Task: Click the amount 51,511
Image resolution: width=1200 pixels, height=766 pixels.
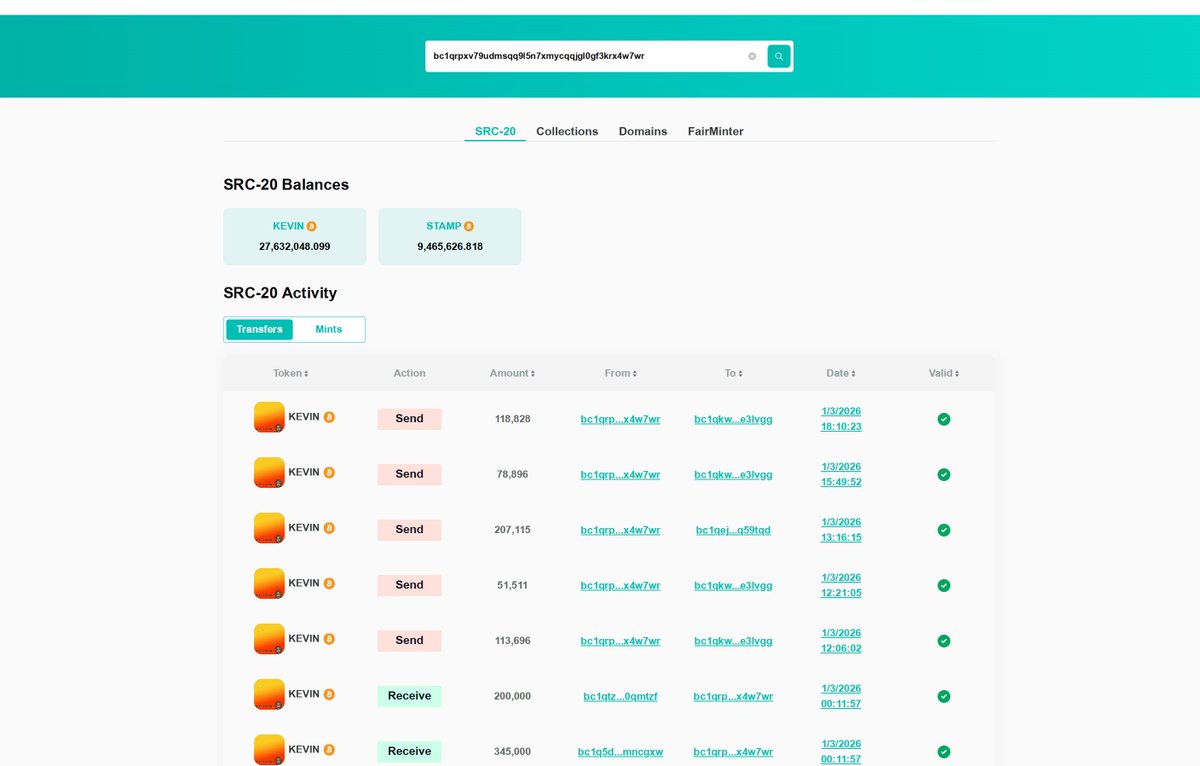Action: pos(512,586)
